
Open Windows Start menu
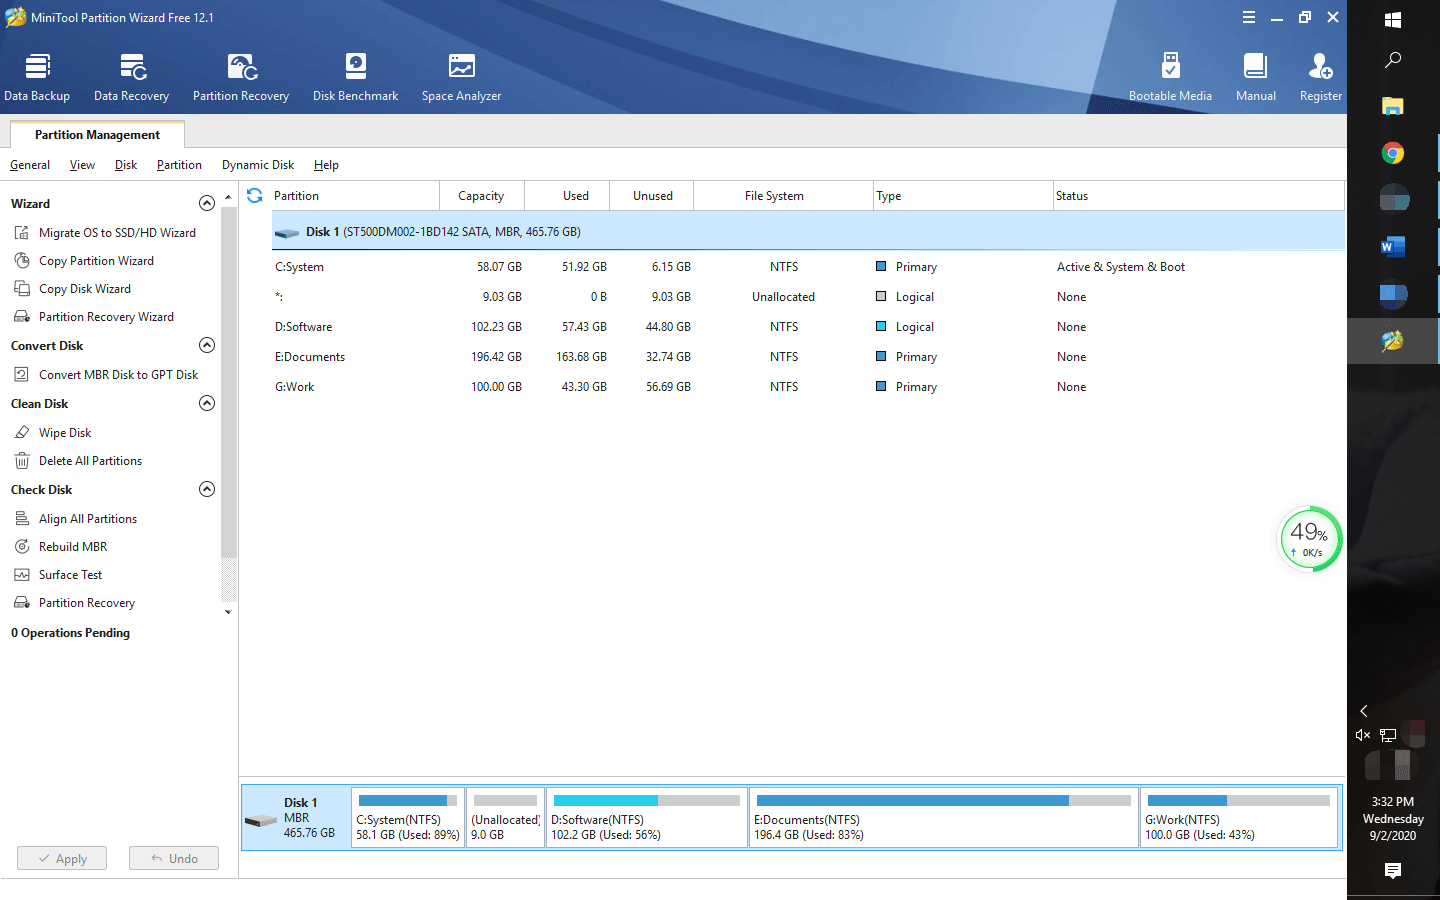[1393, 19]
